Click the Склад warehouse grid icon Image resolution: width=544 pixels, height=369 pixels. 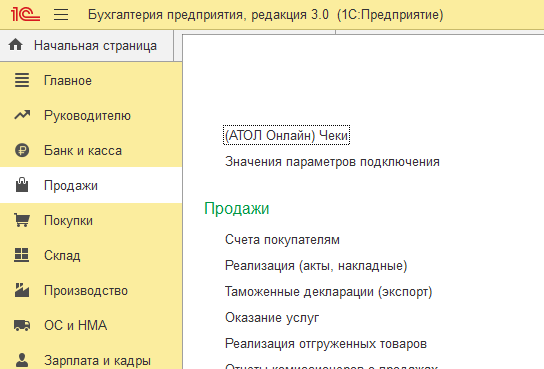pos(22,255)
